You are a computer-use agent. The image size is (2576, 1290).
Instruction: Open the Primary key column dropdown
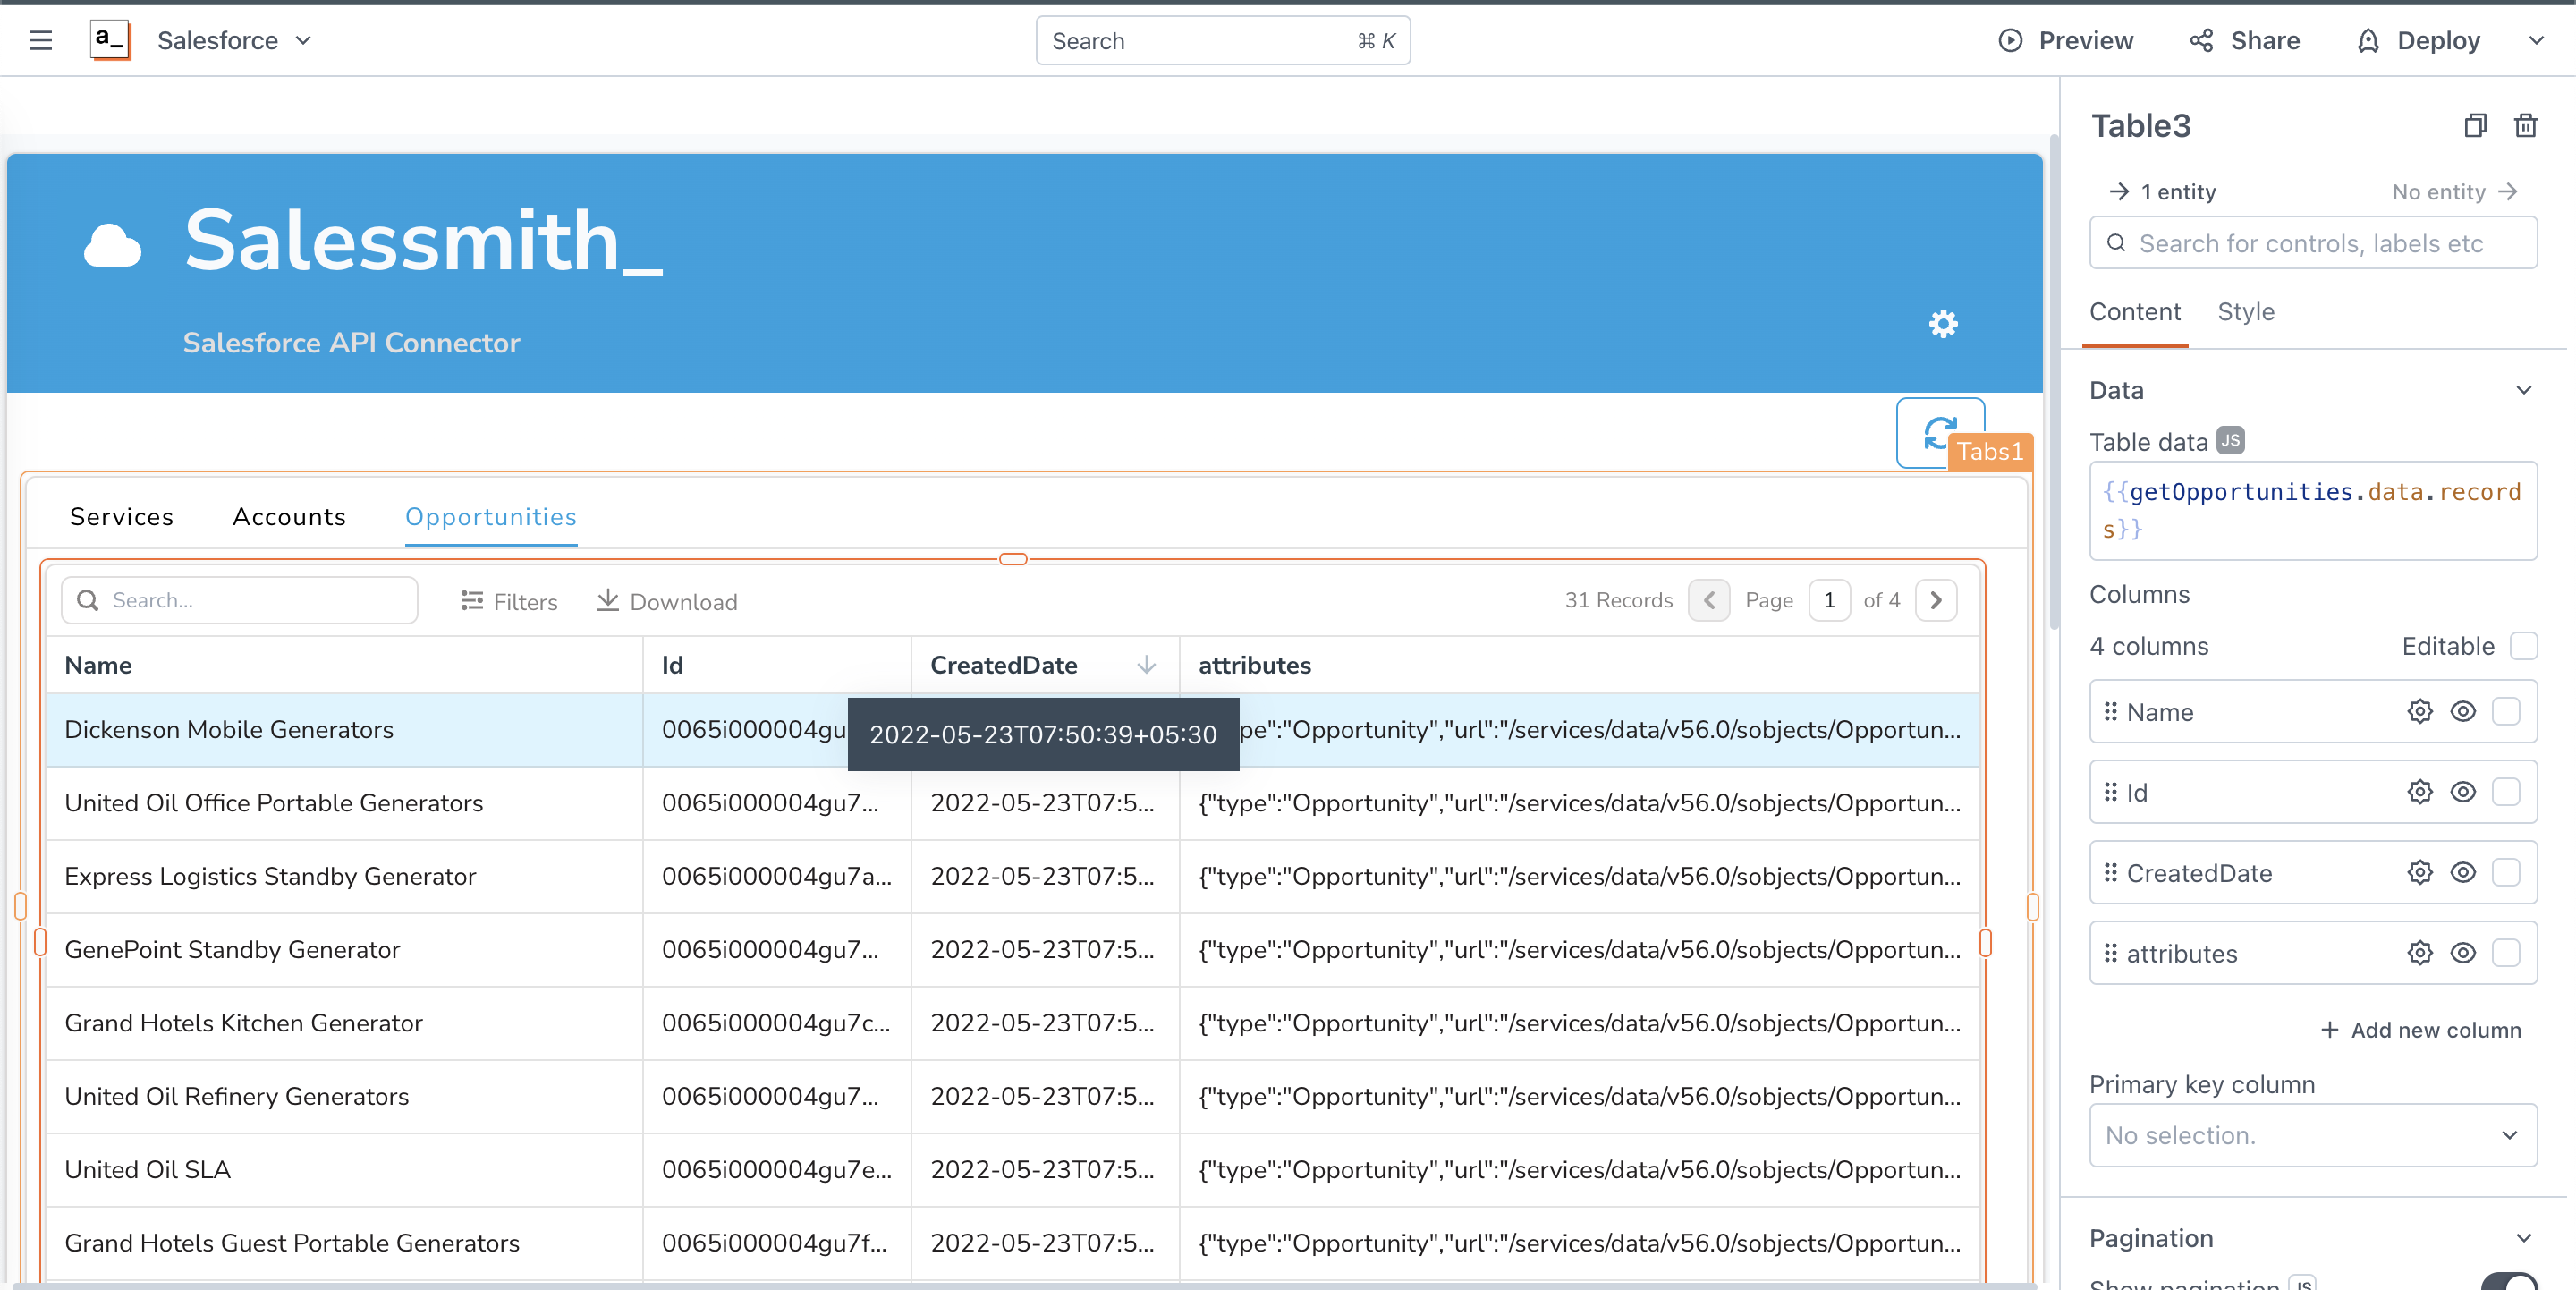2312,1135
